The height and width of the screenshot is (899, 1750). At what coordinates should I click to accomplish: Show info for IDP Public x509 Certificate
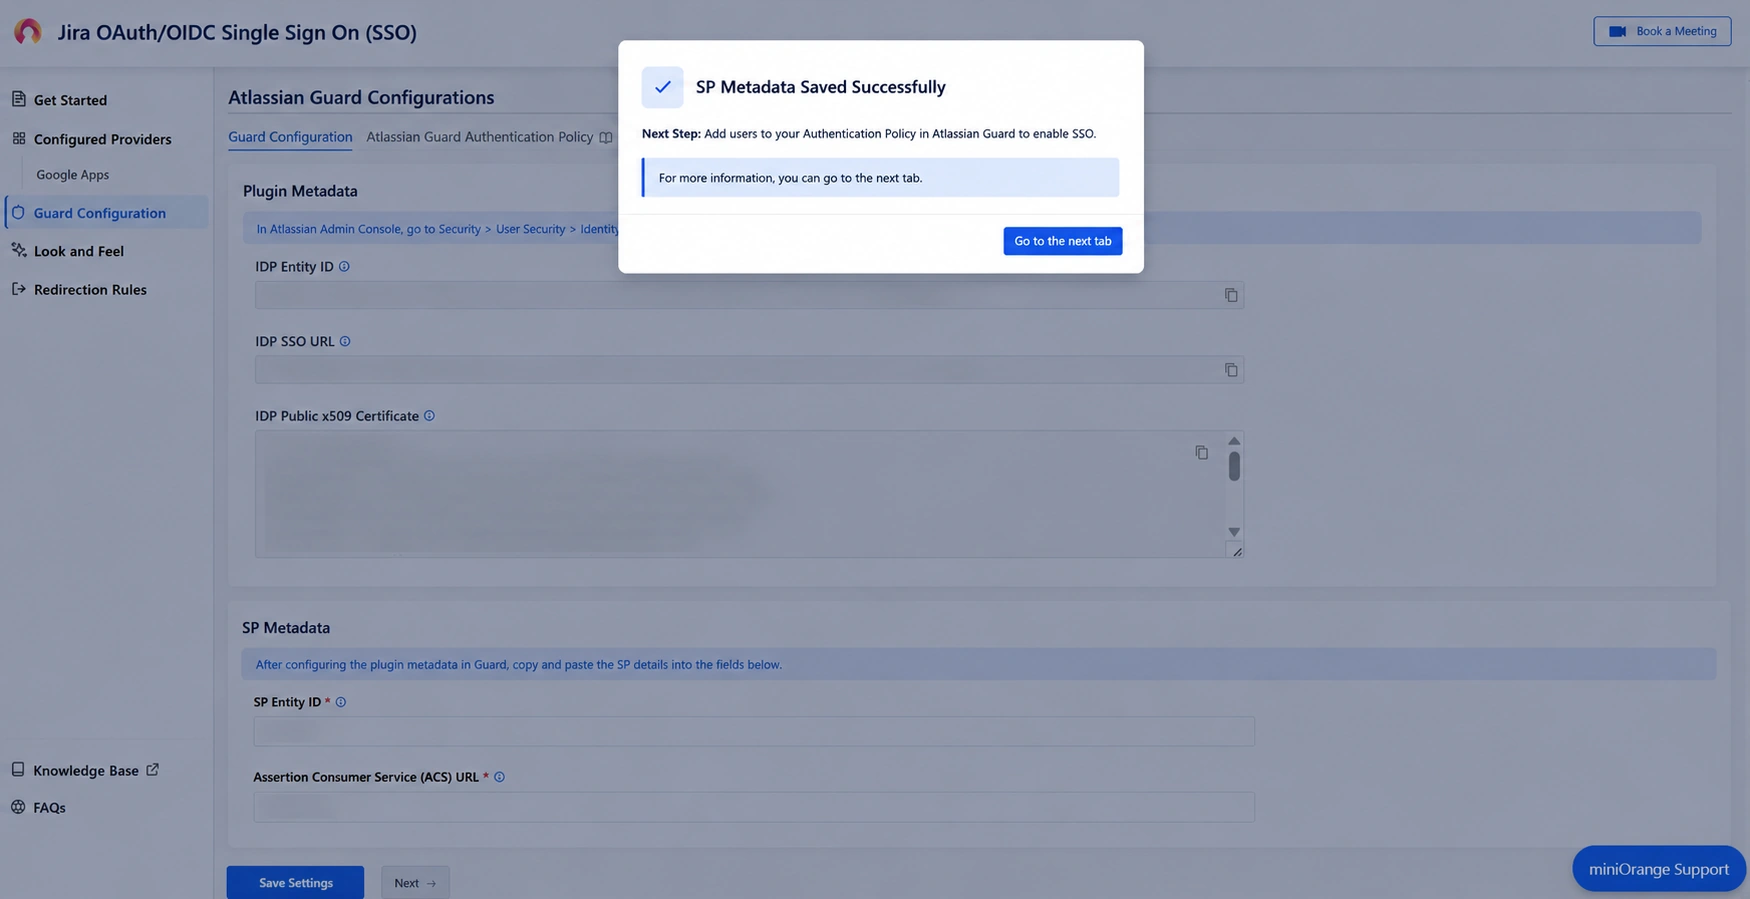429,416
